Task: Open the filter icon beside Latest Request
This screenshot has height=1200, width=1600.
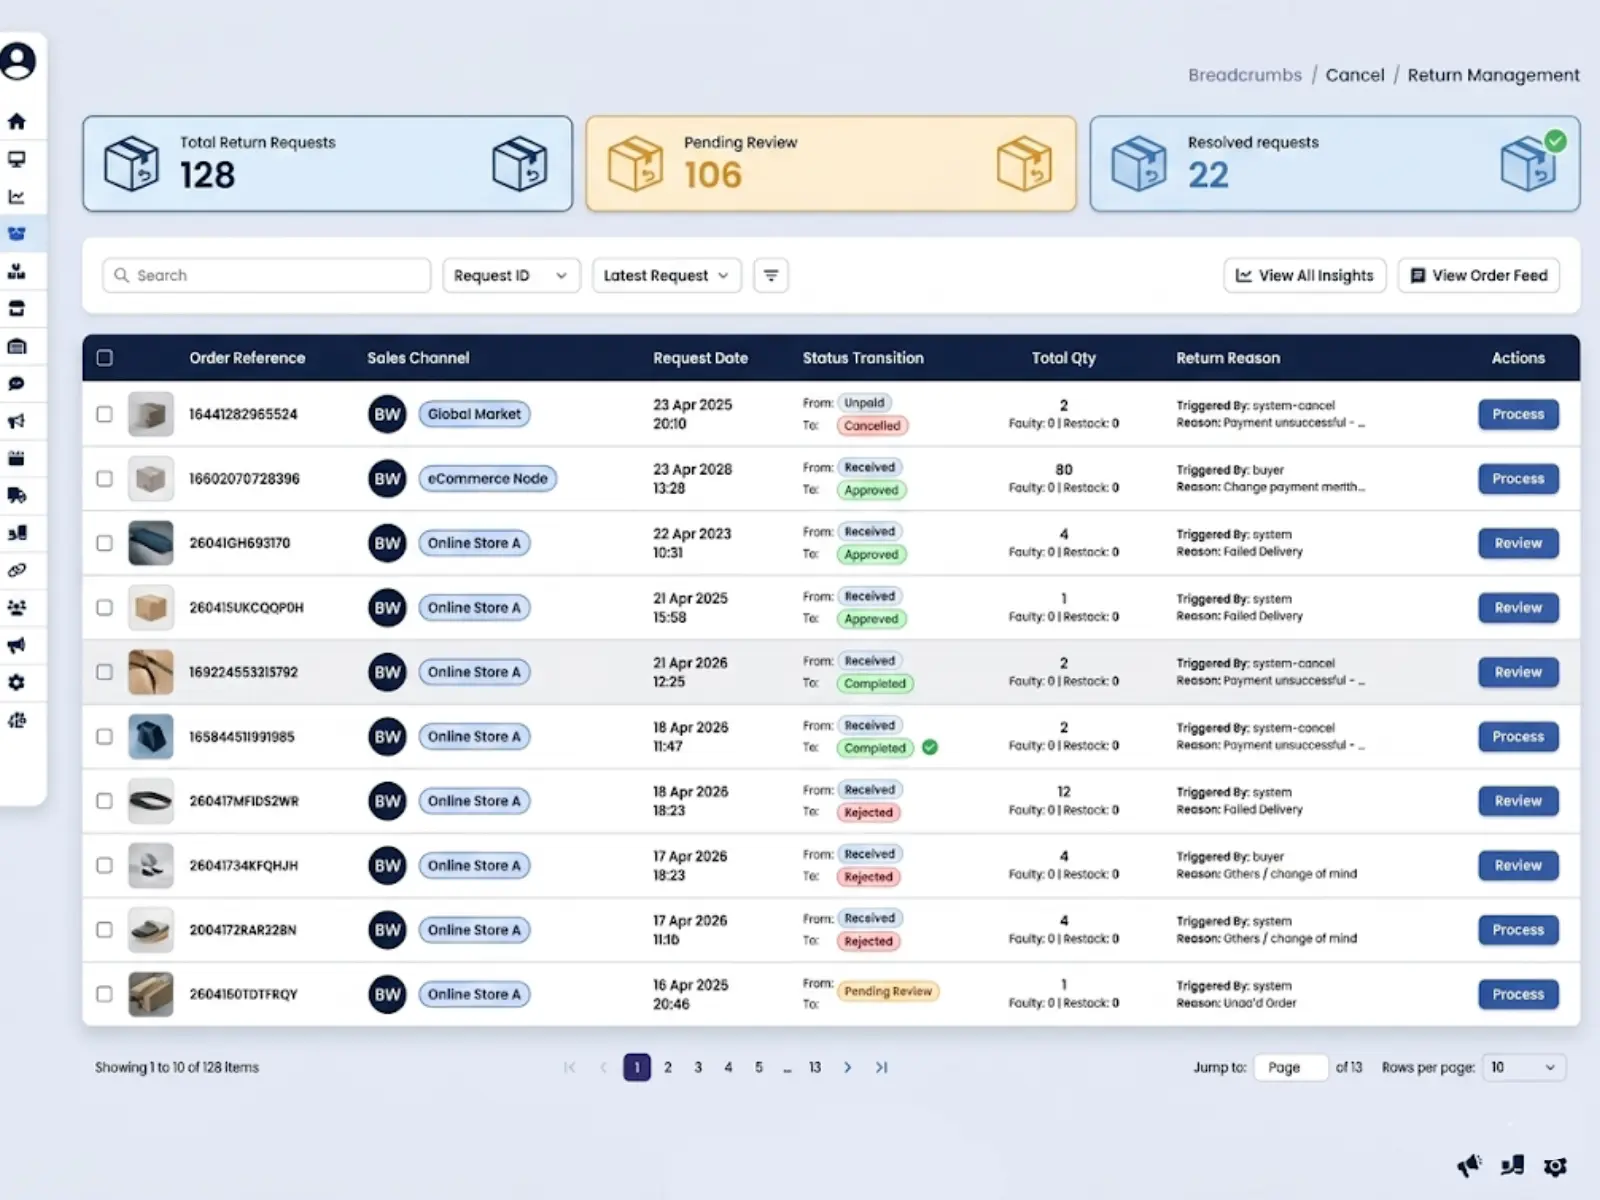Action: [x=770, y=275]
